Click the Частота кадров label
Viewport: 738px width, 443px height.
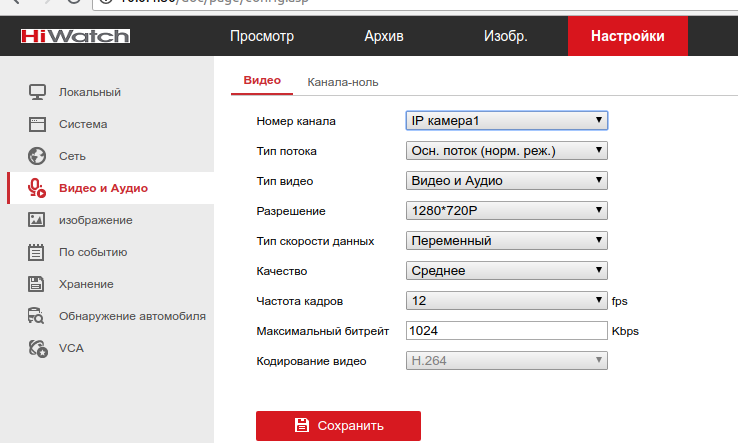coord(299,301)
